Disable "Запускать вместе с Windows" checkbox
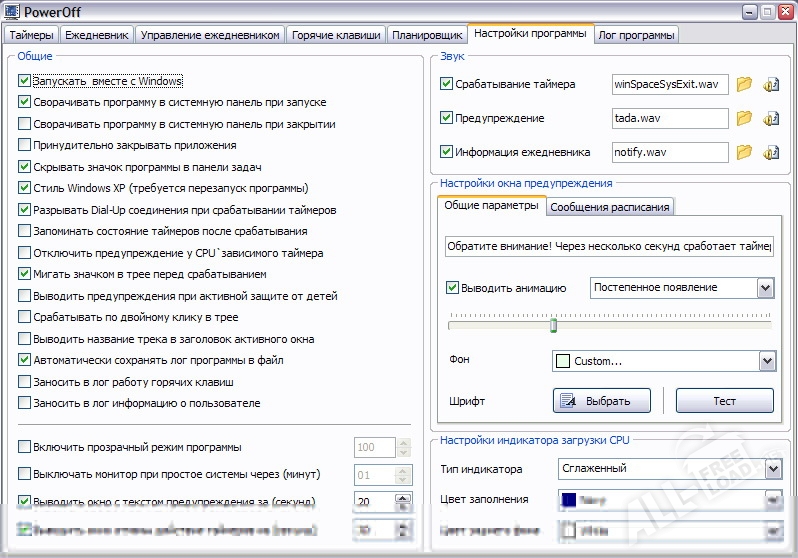 (25, 81)
